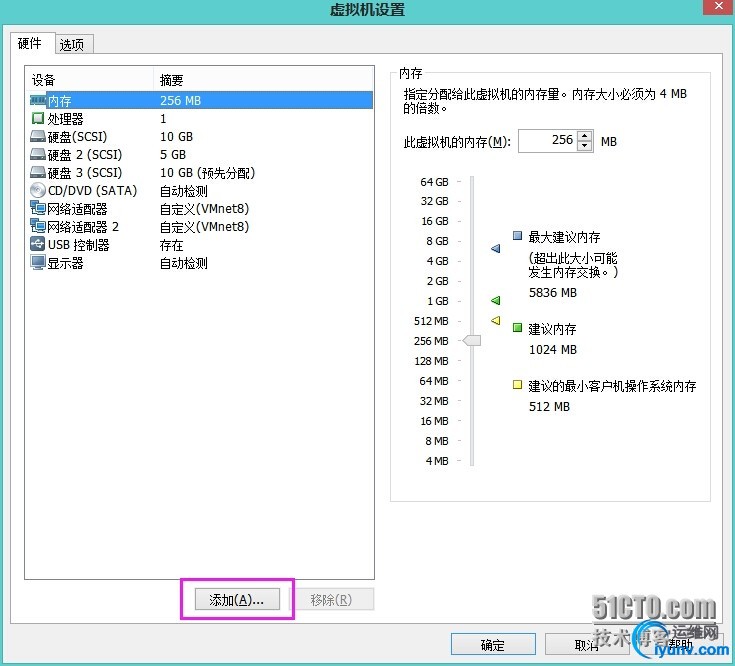This screenshot has width=735, height=666.
Task: Close the 虚拟机设置 dialog
Action: [x=719, y=7]
